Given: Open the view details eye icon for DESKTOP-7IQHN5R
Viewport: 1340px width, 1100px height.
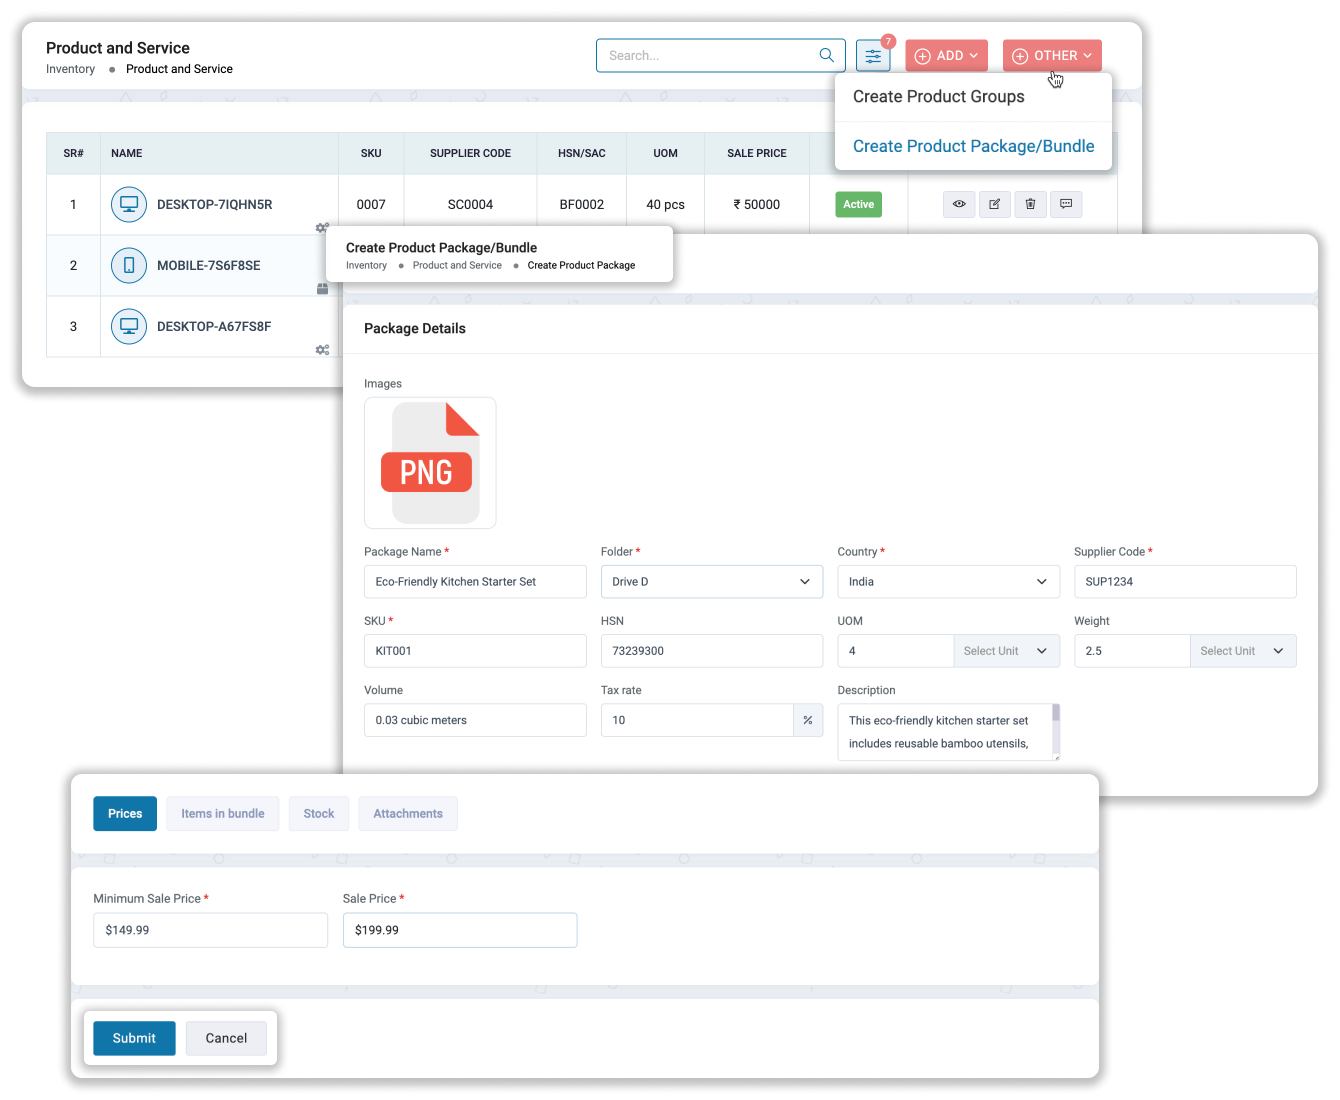Looking at the screenshot, I should tap(958, 204).
